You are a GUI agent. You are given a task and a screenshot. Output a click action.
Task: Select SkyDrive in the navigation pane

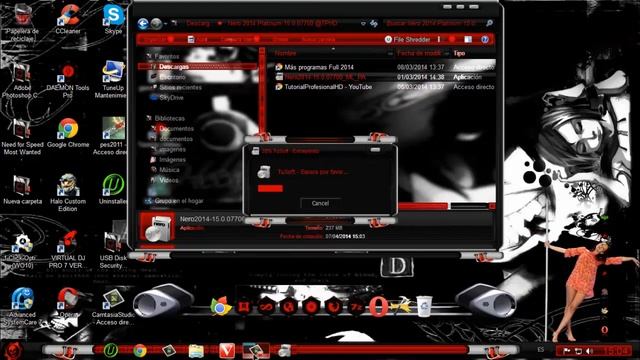point(171,98)
